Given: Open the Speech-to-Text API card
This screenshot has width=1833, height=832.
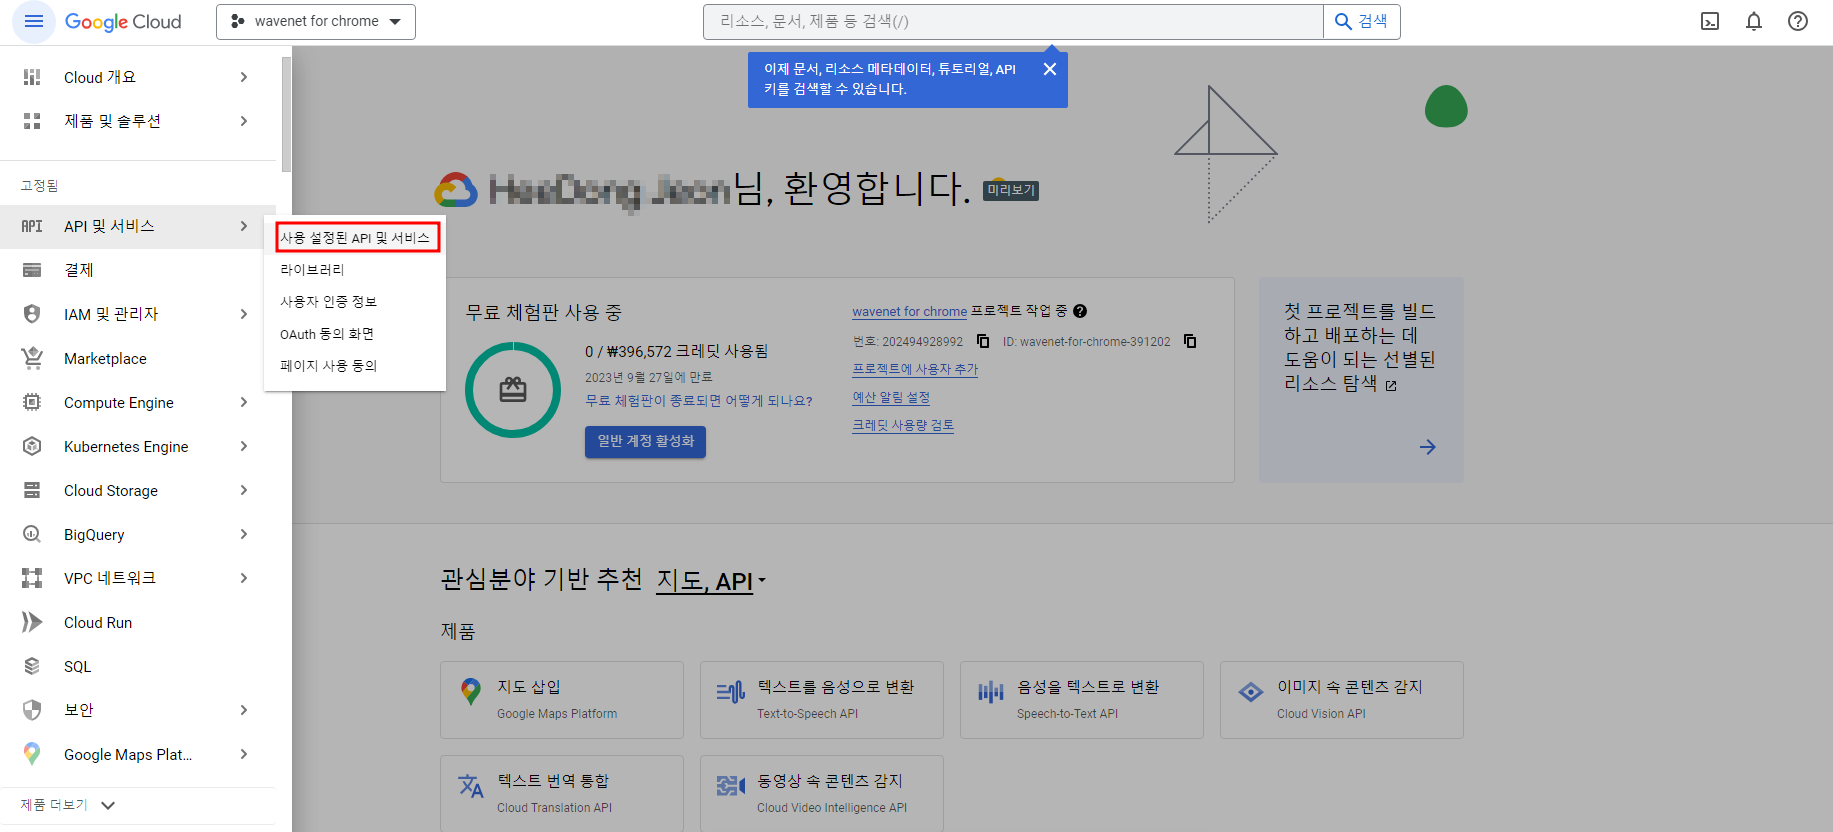Looking at the screenshot, I should pyautogui.click(x=1082, y=700).
